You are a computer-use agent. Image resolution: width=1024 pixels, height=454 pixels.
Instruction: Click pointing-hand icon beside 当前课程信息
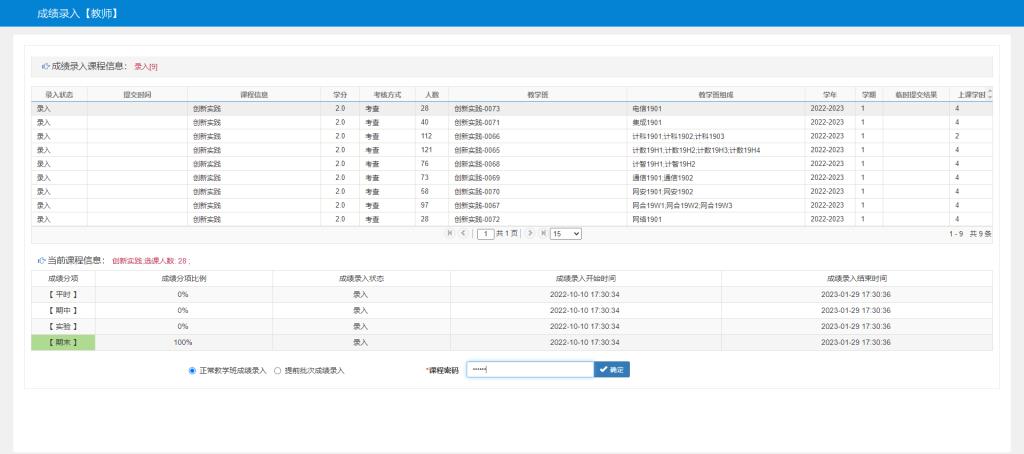click(x=41, y=260)
